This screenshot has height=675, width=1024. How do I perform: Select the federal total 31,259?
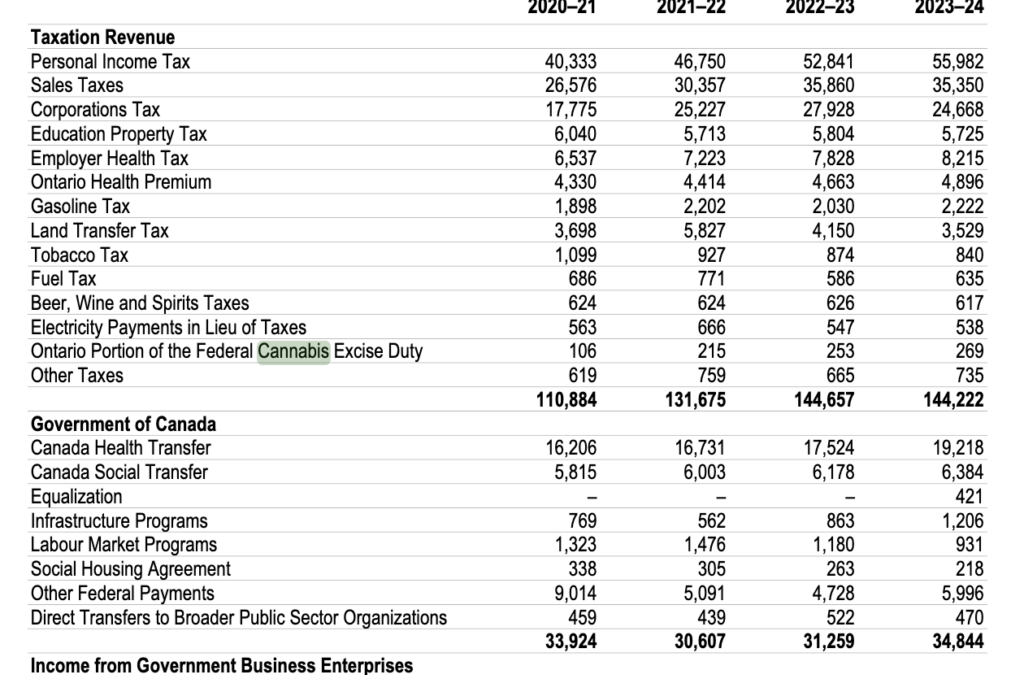click(828, 641)
